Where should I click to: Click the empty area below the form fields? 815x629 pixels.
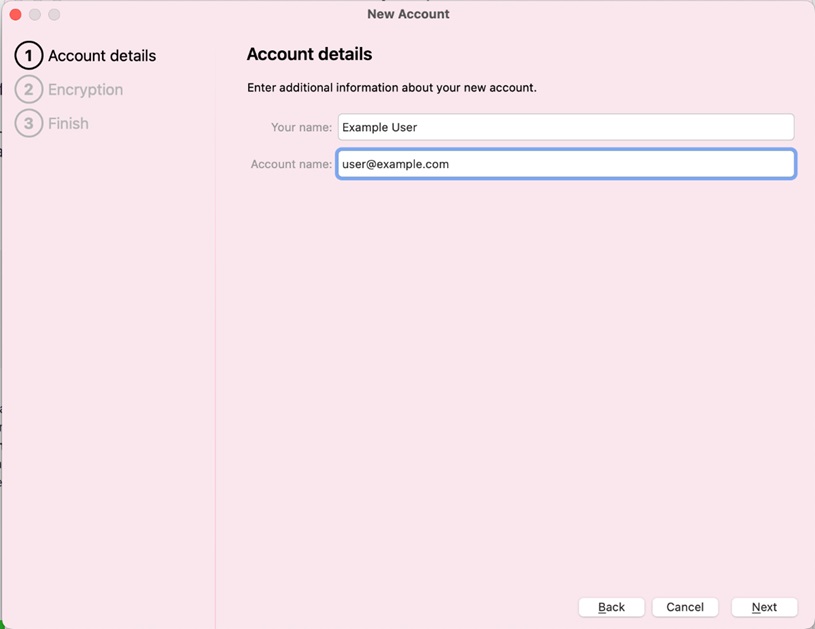tap(515, 380)
